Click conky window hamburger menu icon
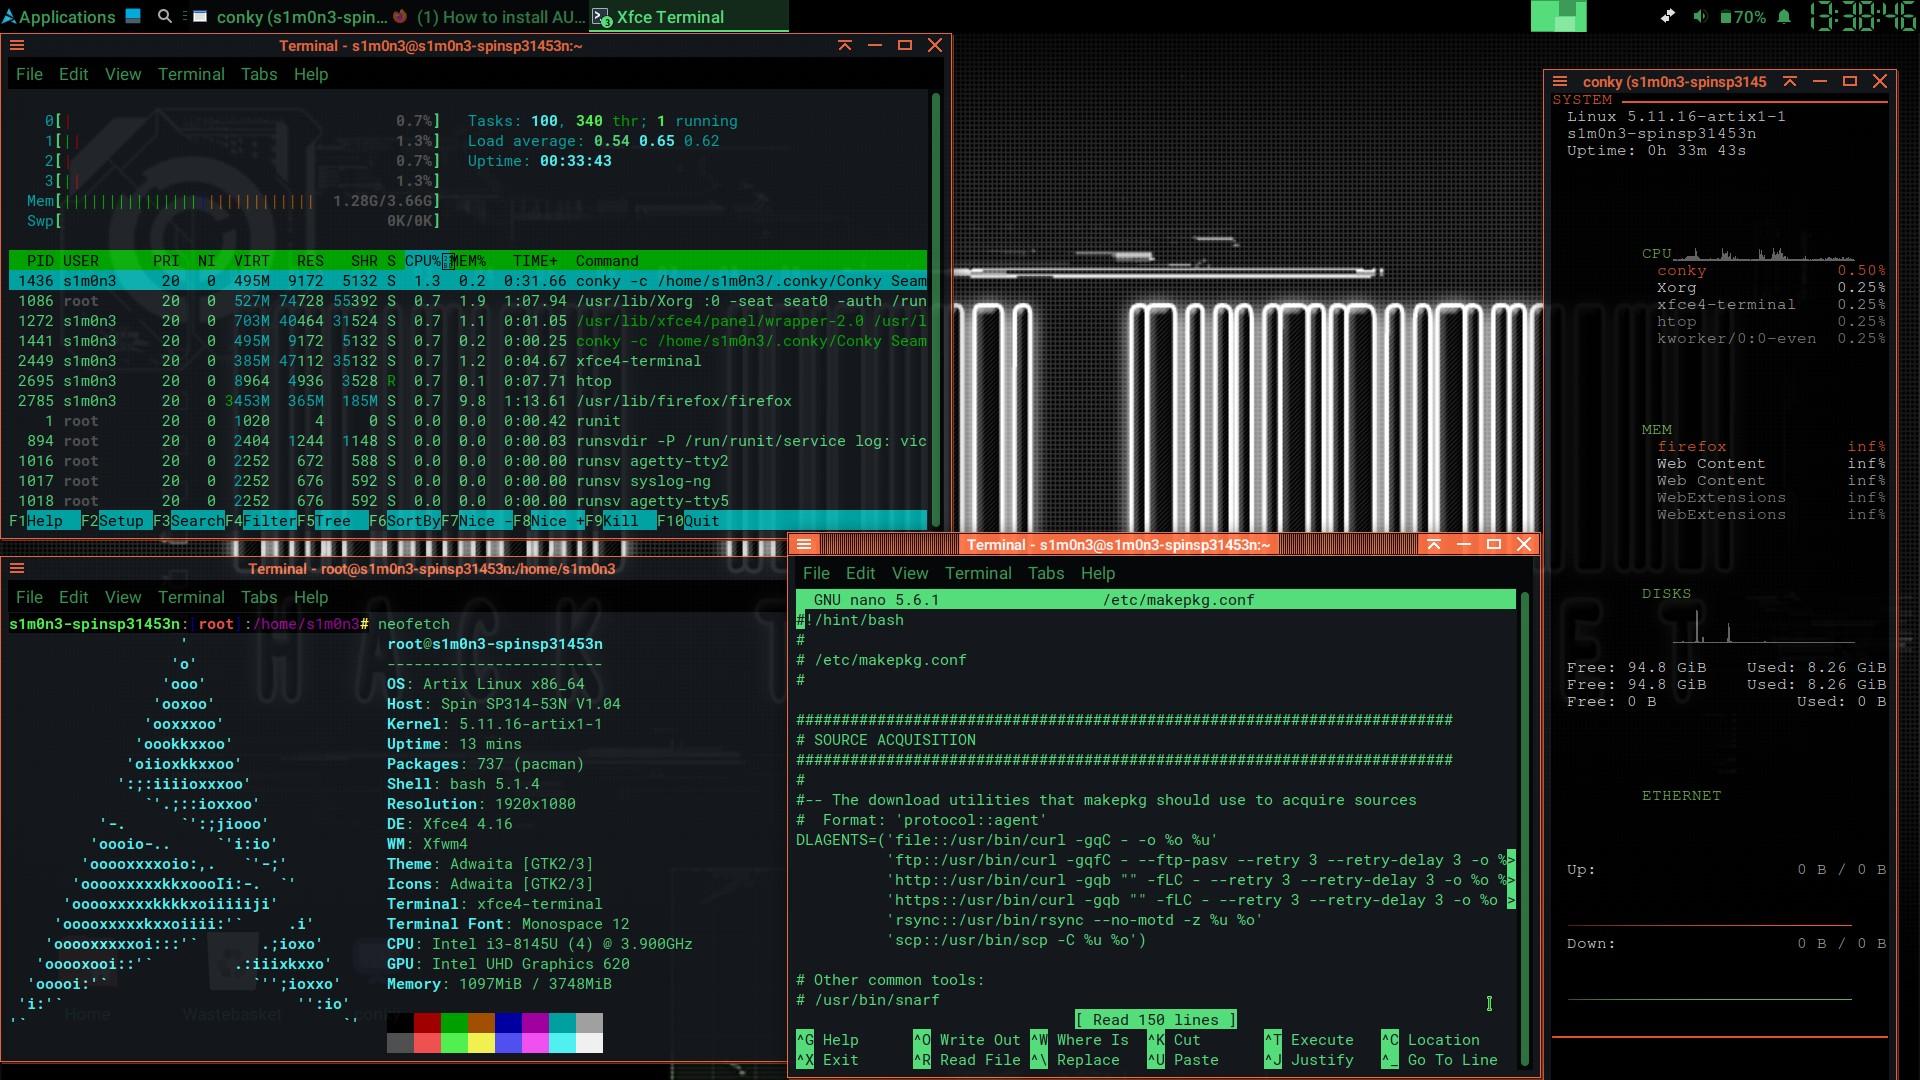 (x=1559, y=81)
